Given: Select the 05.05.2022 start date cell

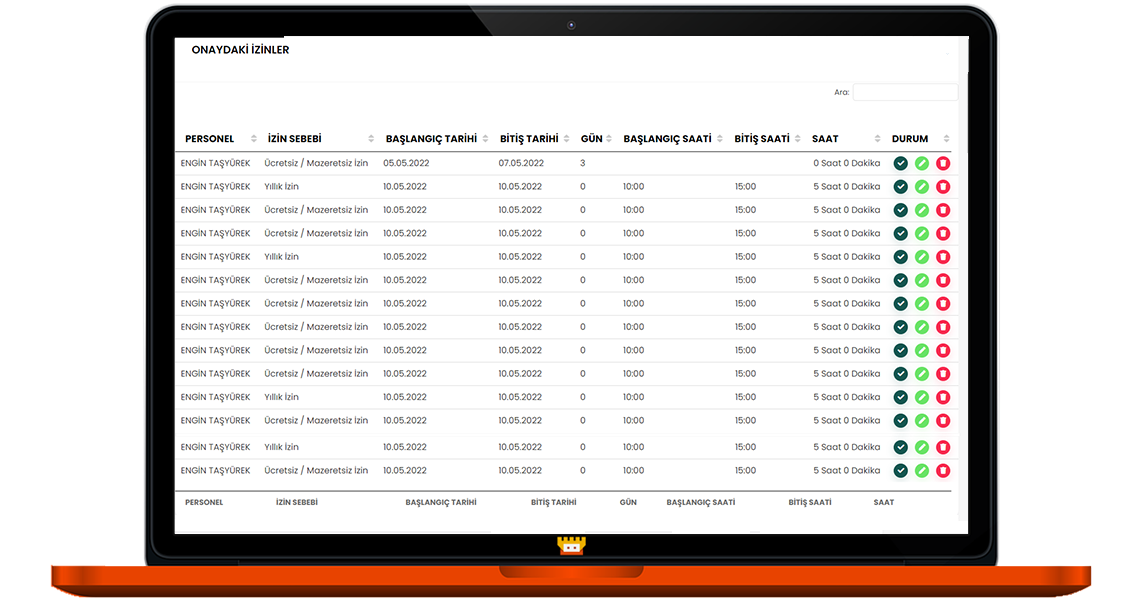Looking at the screenshot, I should pyautogui.click(x=406, y=163).
